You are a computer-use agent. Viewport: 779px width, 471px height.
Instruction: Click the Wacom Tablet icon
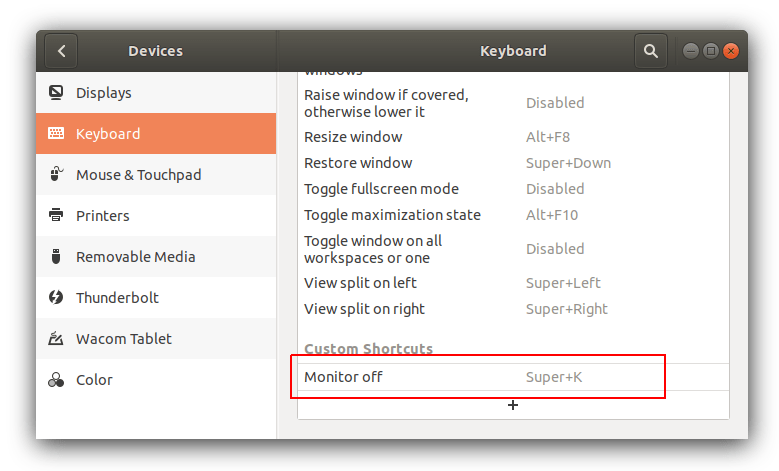click(57, 339)
